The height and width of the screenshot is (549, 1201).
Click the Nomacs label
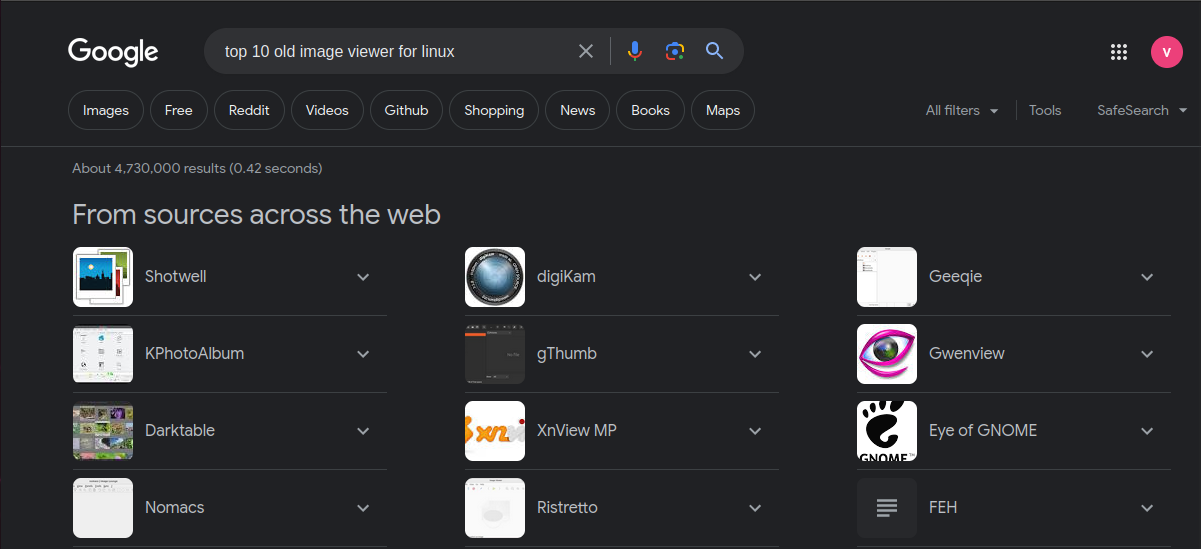click(175, 508)
